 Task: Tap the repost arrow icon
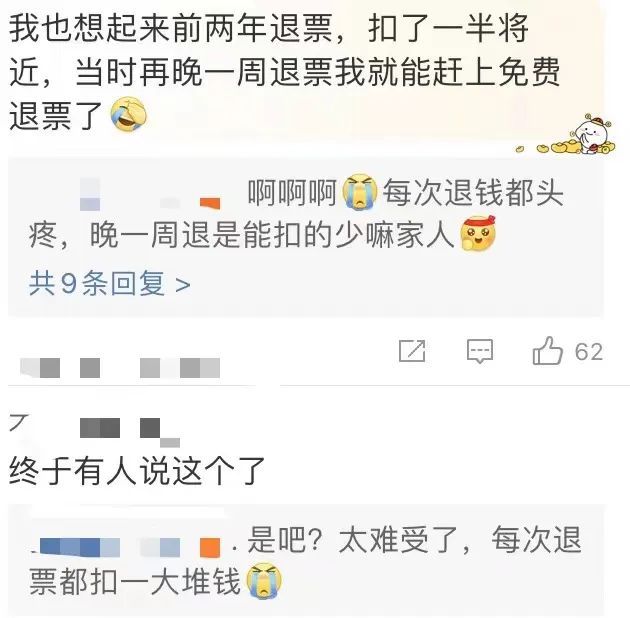pyautogui.click(x=412, y=351)
